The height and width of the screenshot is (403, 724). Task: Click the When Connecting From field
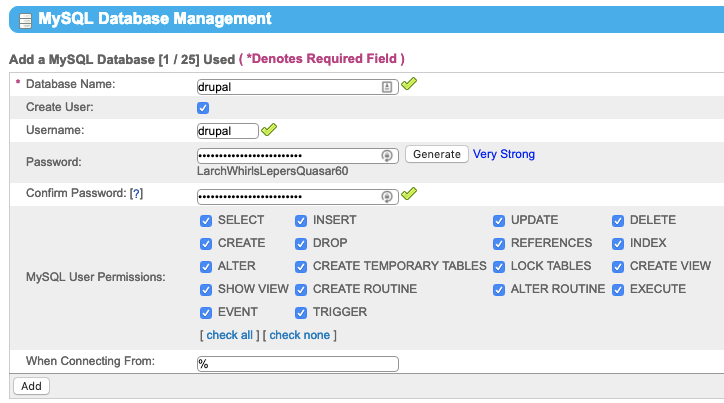(298, 364)
